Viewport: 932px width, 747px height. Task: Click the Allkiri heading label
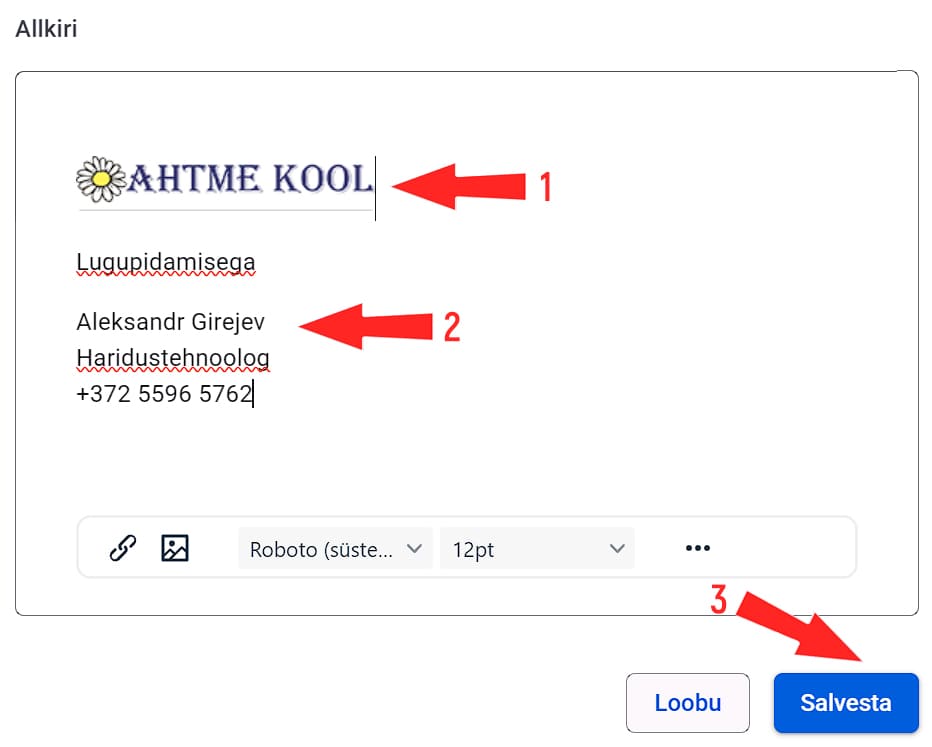(46, 29)
